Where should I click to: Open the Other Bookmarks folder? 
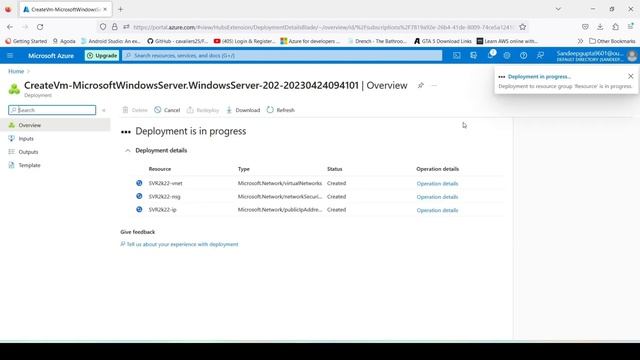click(x=612, y=41)
